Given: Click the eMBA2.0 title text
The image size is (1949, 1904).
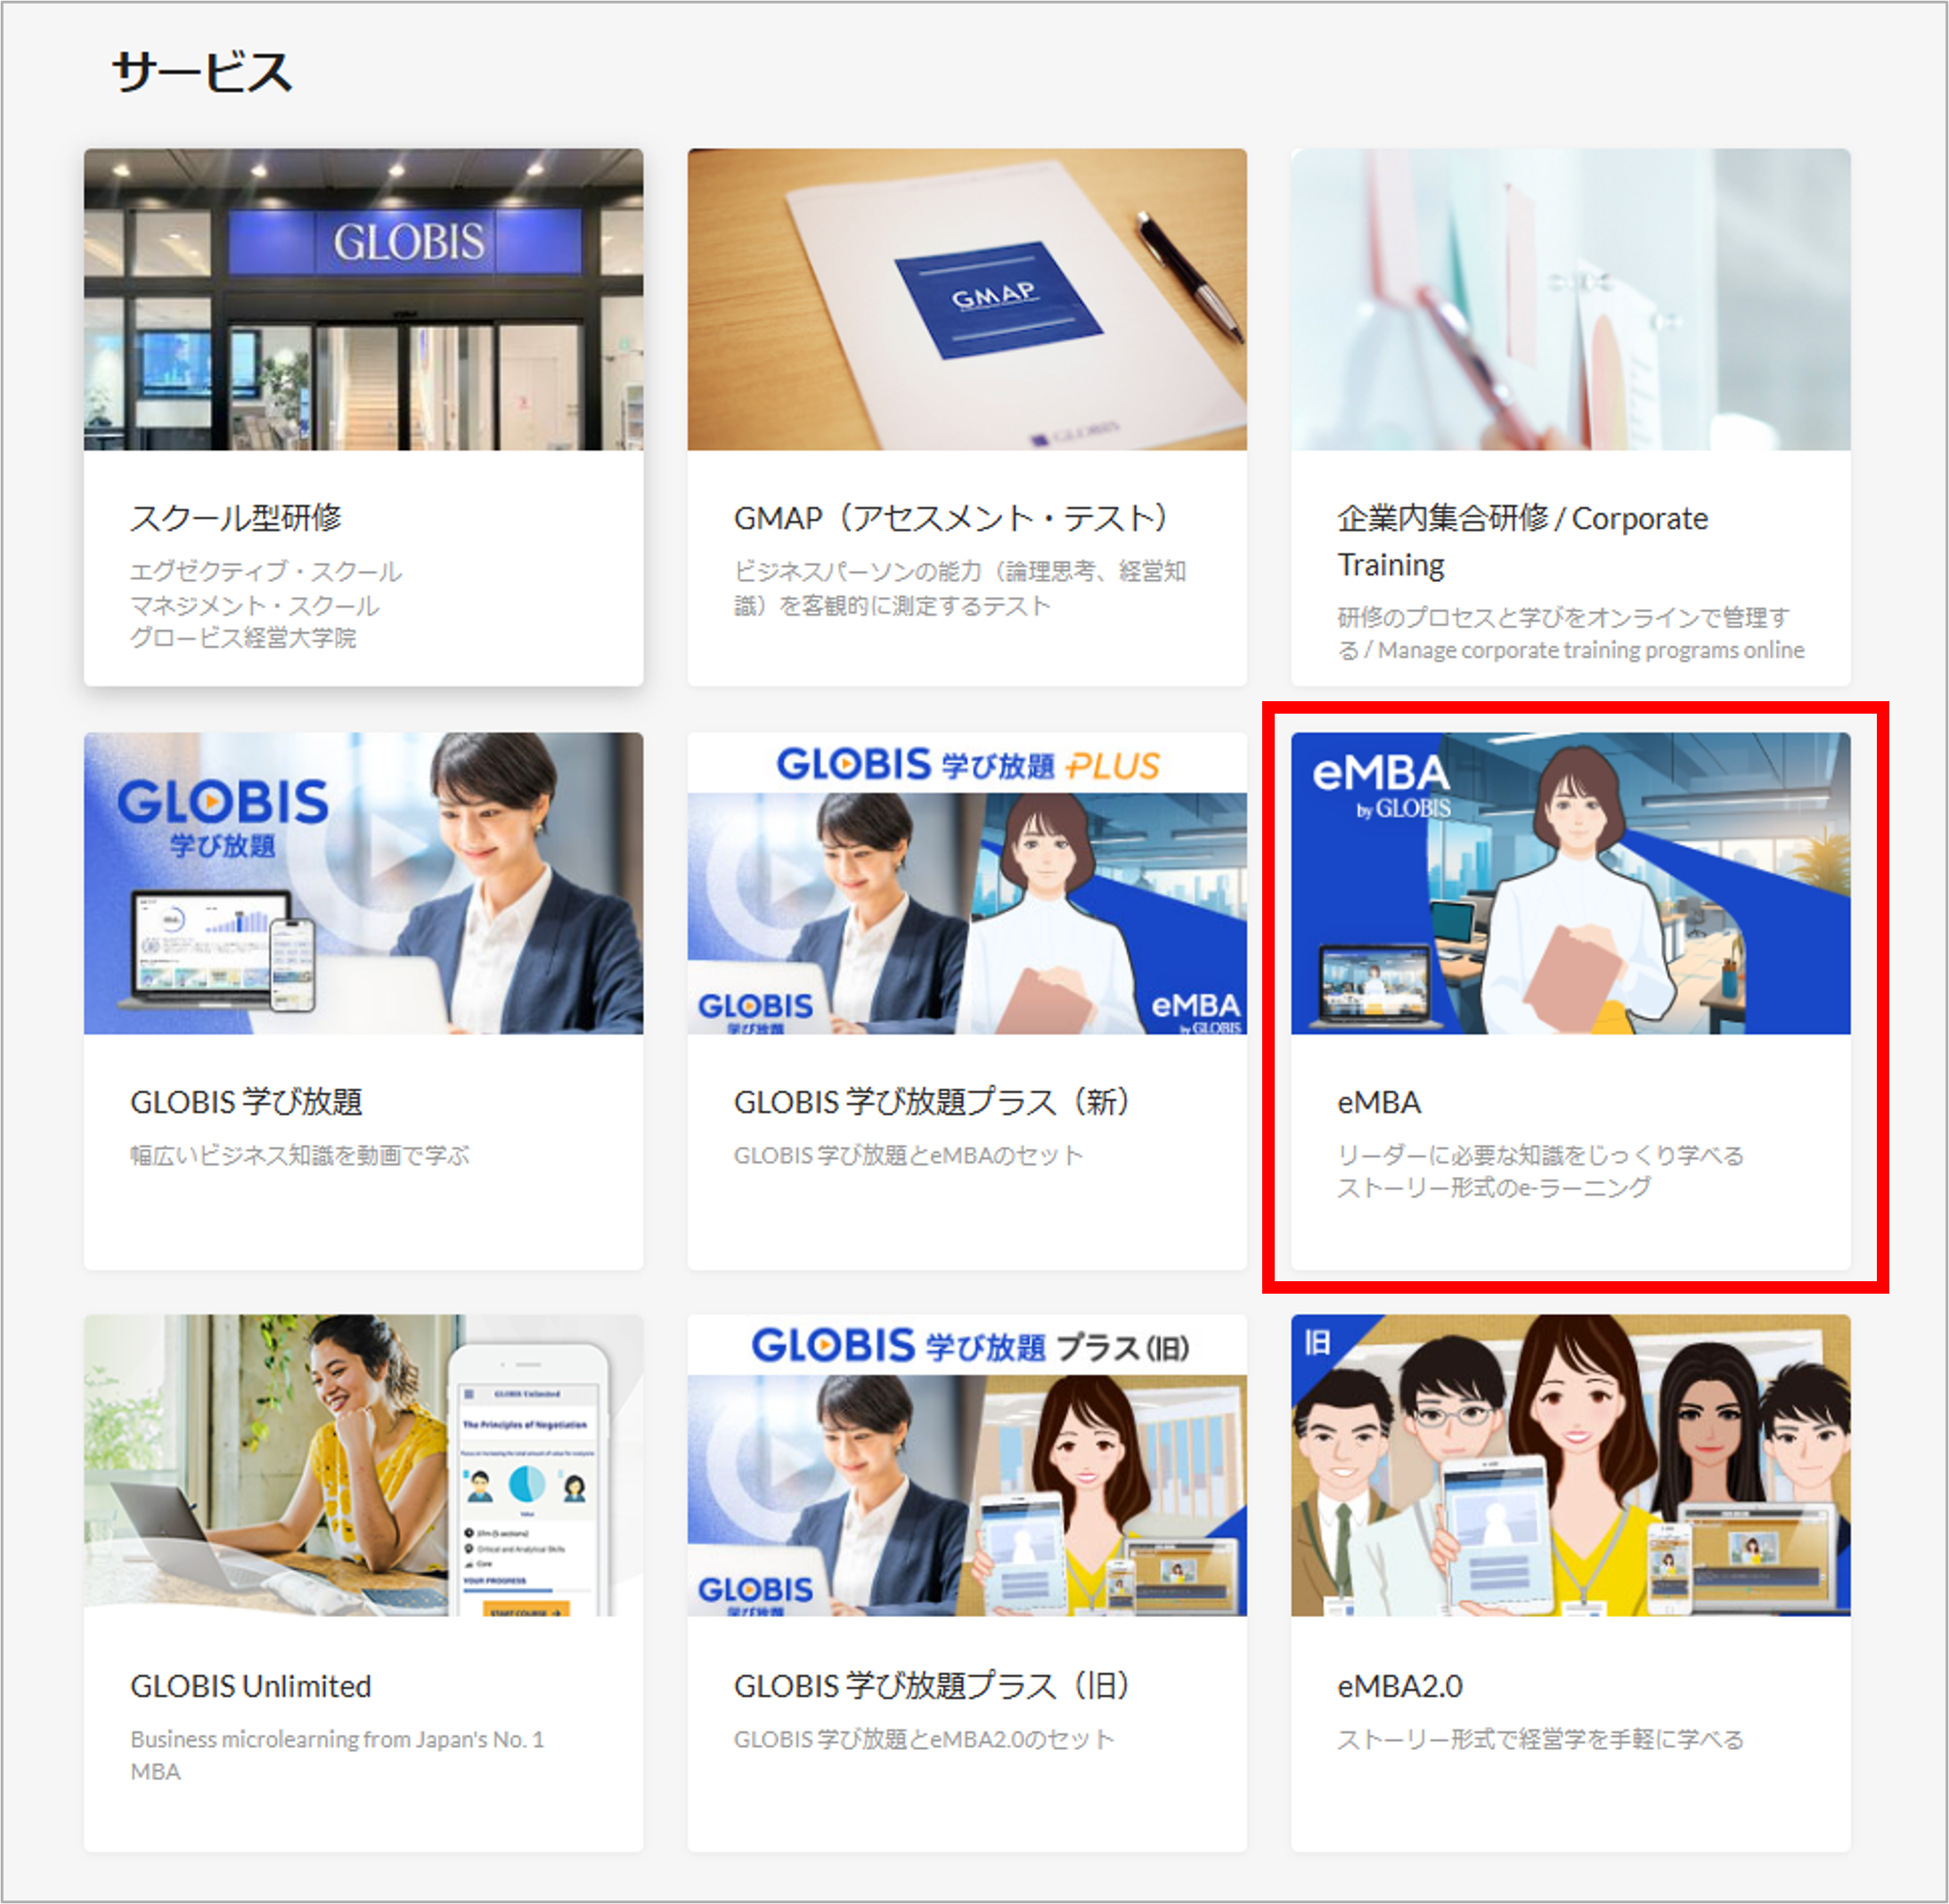Looking at the screenshot, I should coord(1399,1685).
